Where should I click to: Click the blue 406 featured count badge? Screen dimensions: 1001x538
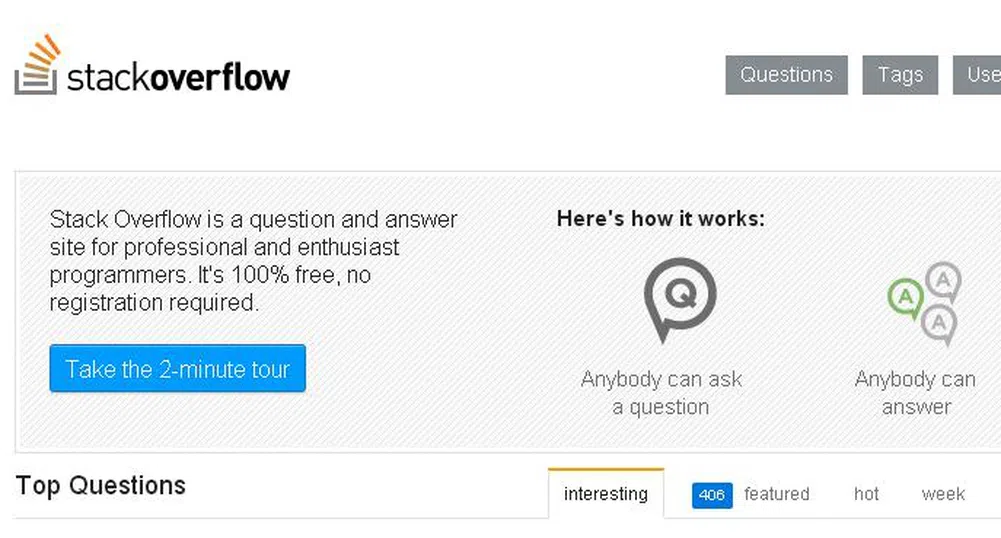(x=712, y=495)
